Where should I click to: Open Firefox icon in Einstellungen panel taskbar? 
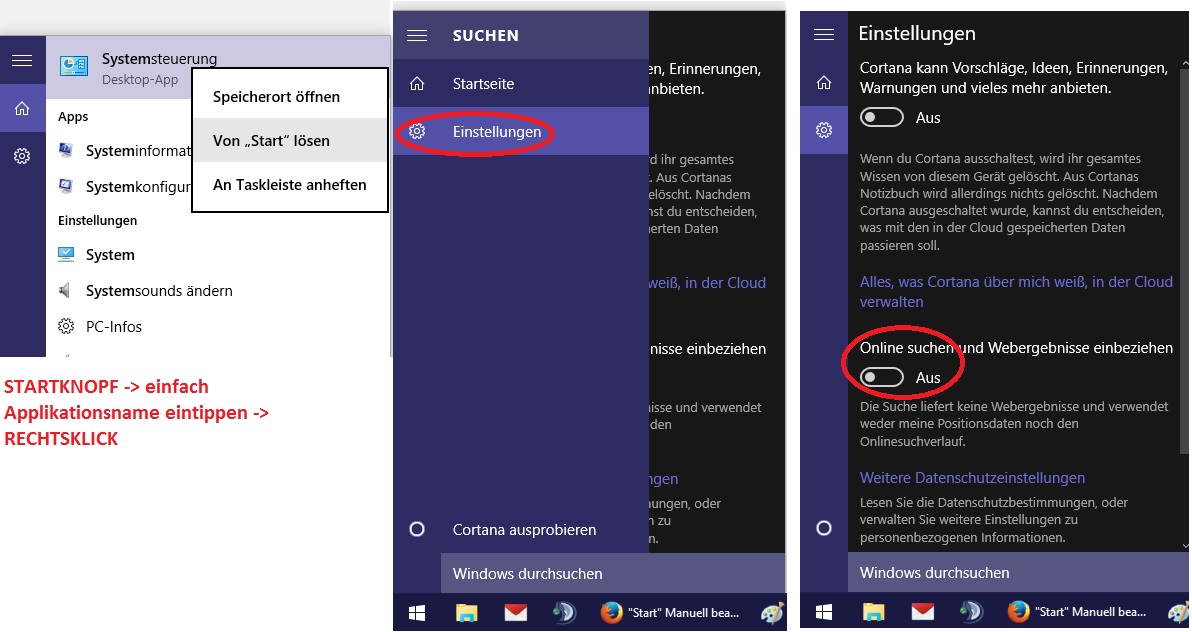tap(1019, 611)
